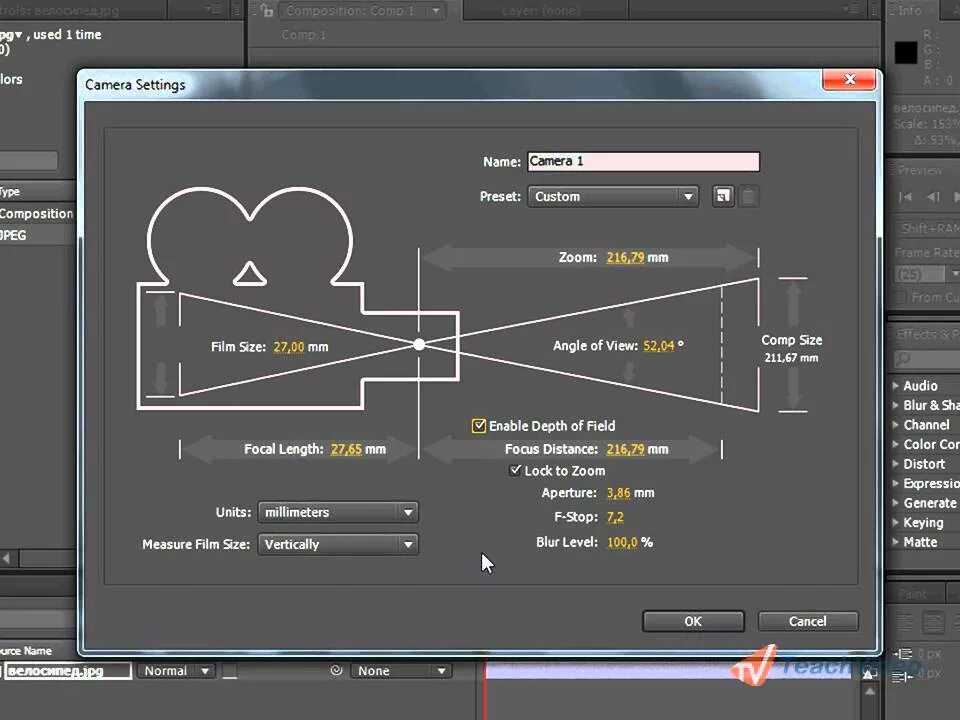This screenshot has height=720, width=960.
Task: Open the frame rate (25) dropdown
Action: (x=927, y=274)
